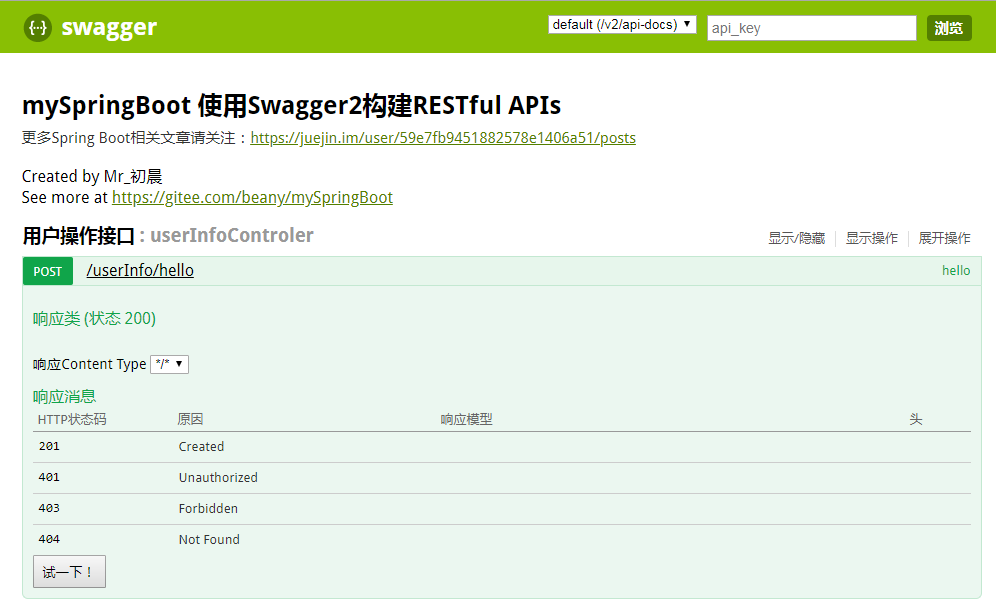Click the 浏览 explore button
This screenshot has width=996, height=613.
pyautogui.click(x=948, y=27)
